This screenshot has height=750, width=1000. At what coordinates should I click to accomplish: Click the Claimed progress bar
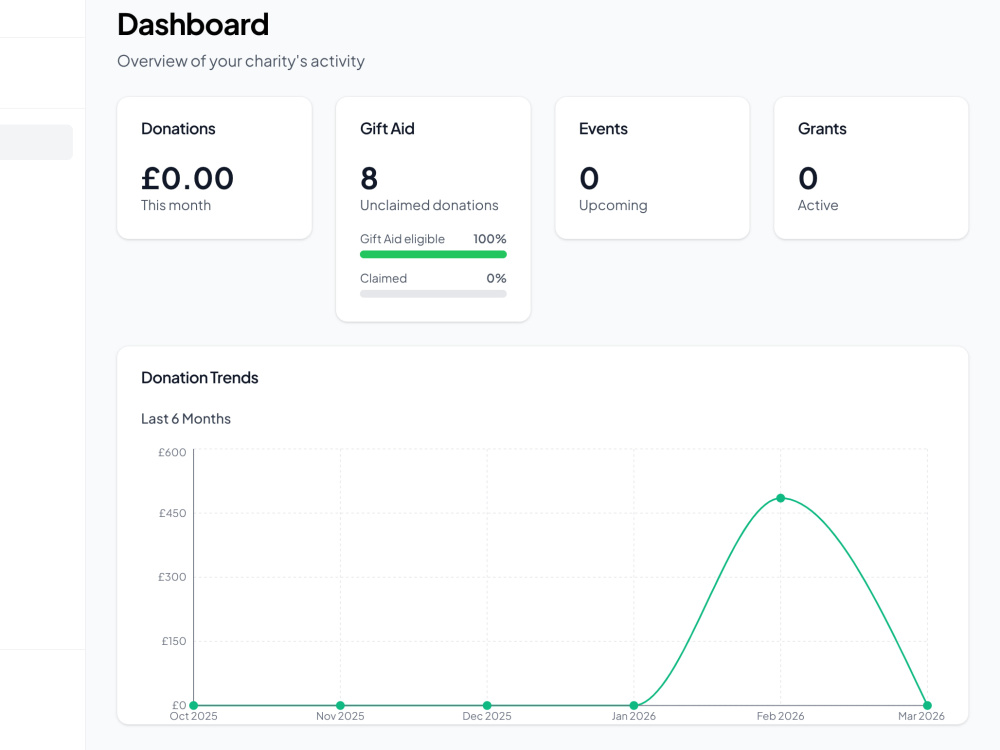(x=433, y=294)
